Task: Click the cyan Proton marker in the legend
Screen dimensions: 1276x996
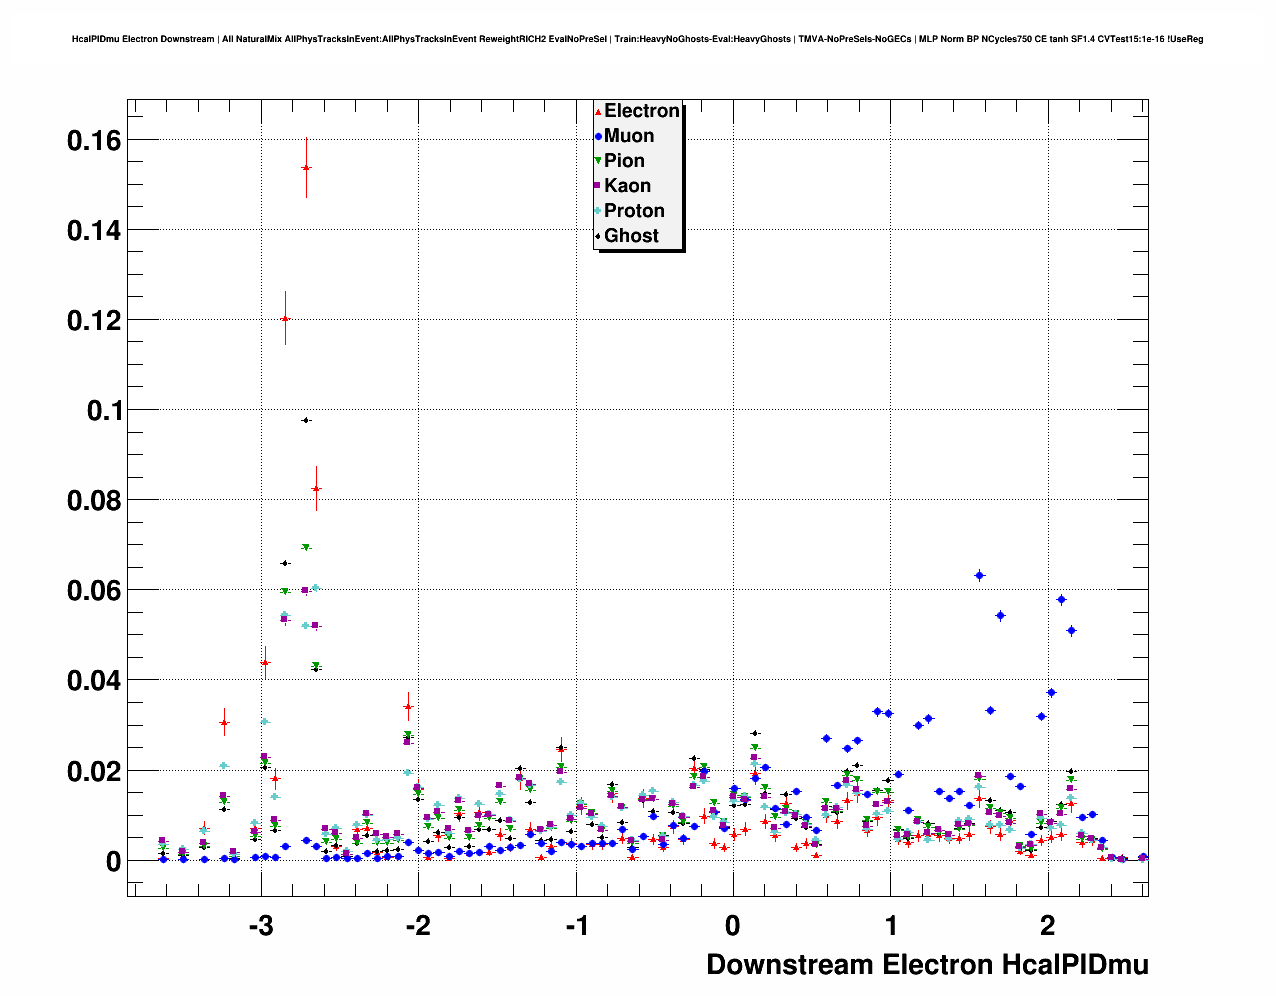Action: click(x=598, y=211)
